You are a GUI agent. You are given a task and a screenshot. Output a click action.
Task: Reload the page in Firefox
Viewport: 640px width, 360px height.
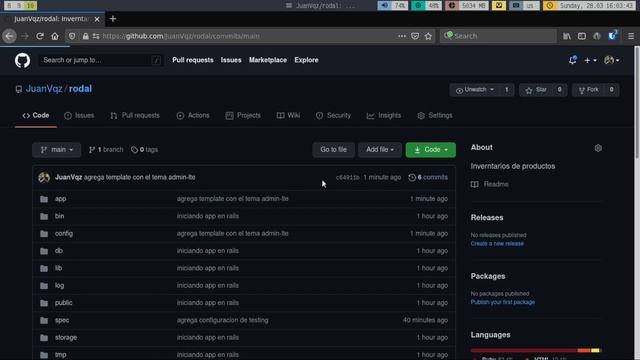click(40, 36)
